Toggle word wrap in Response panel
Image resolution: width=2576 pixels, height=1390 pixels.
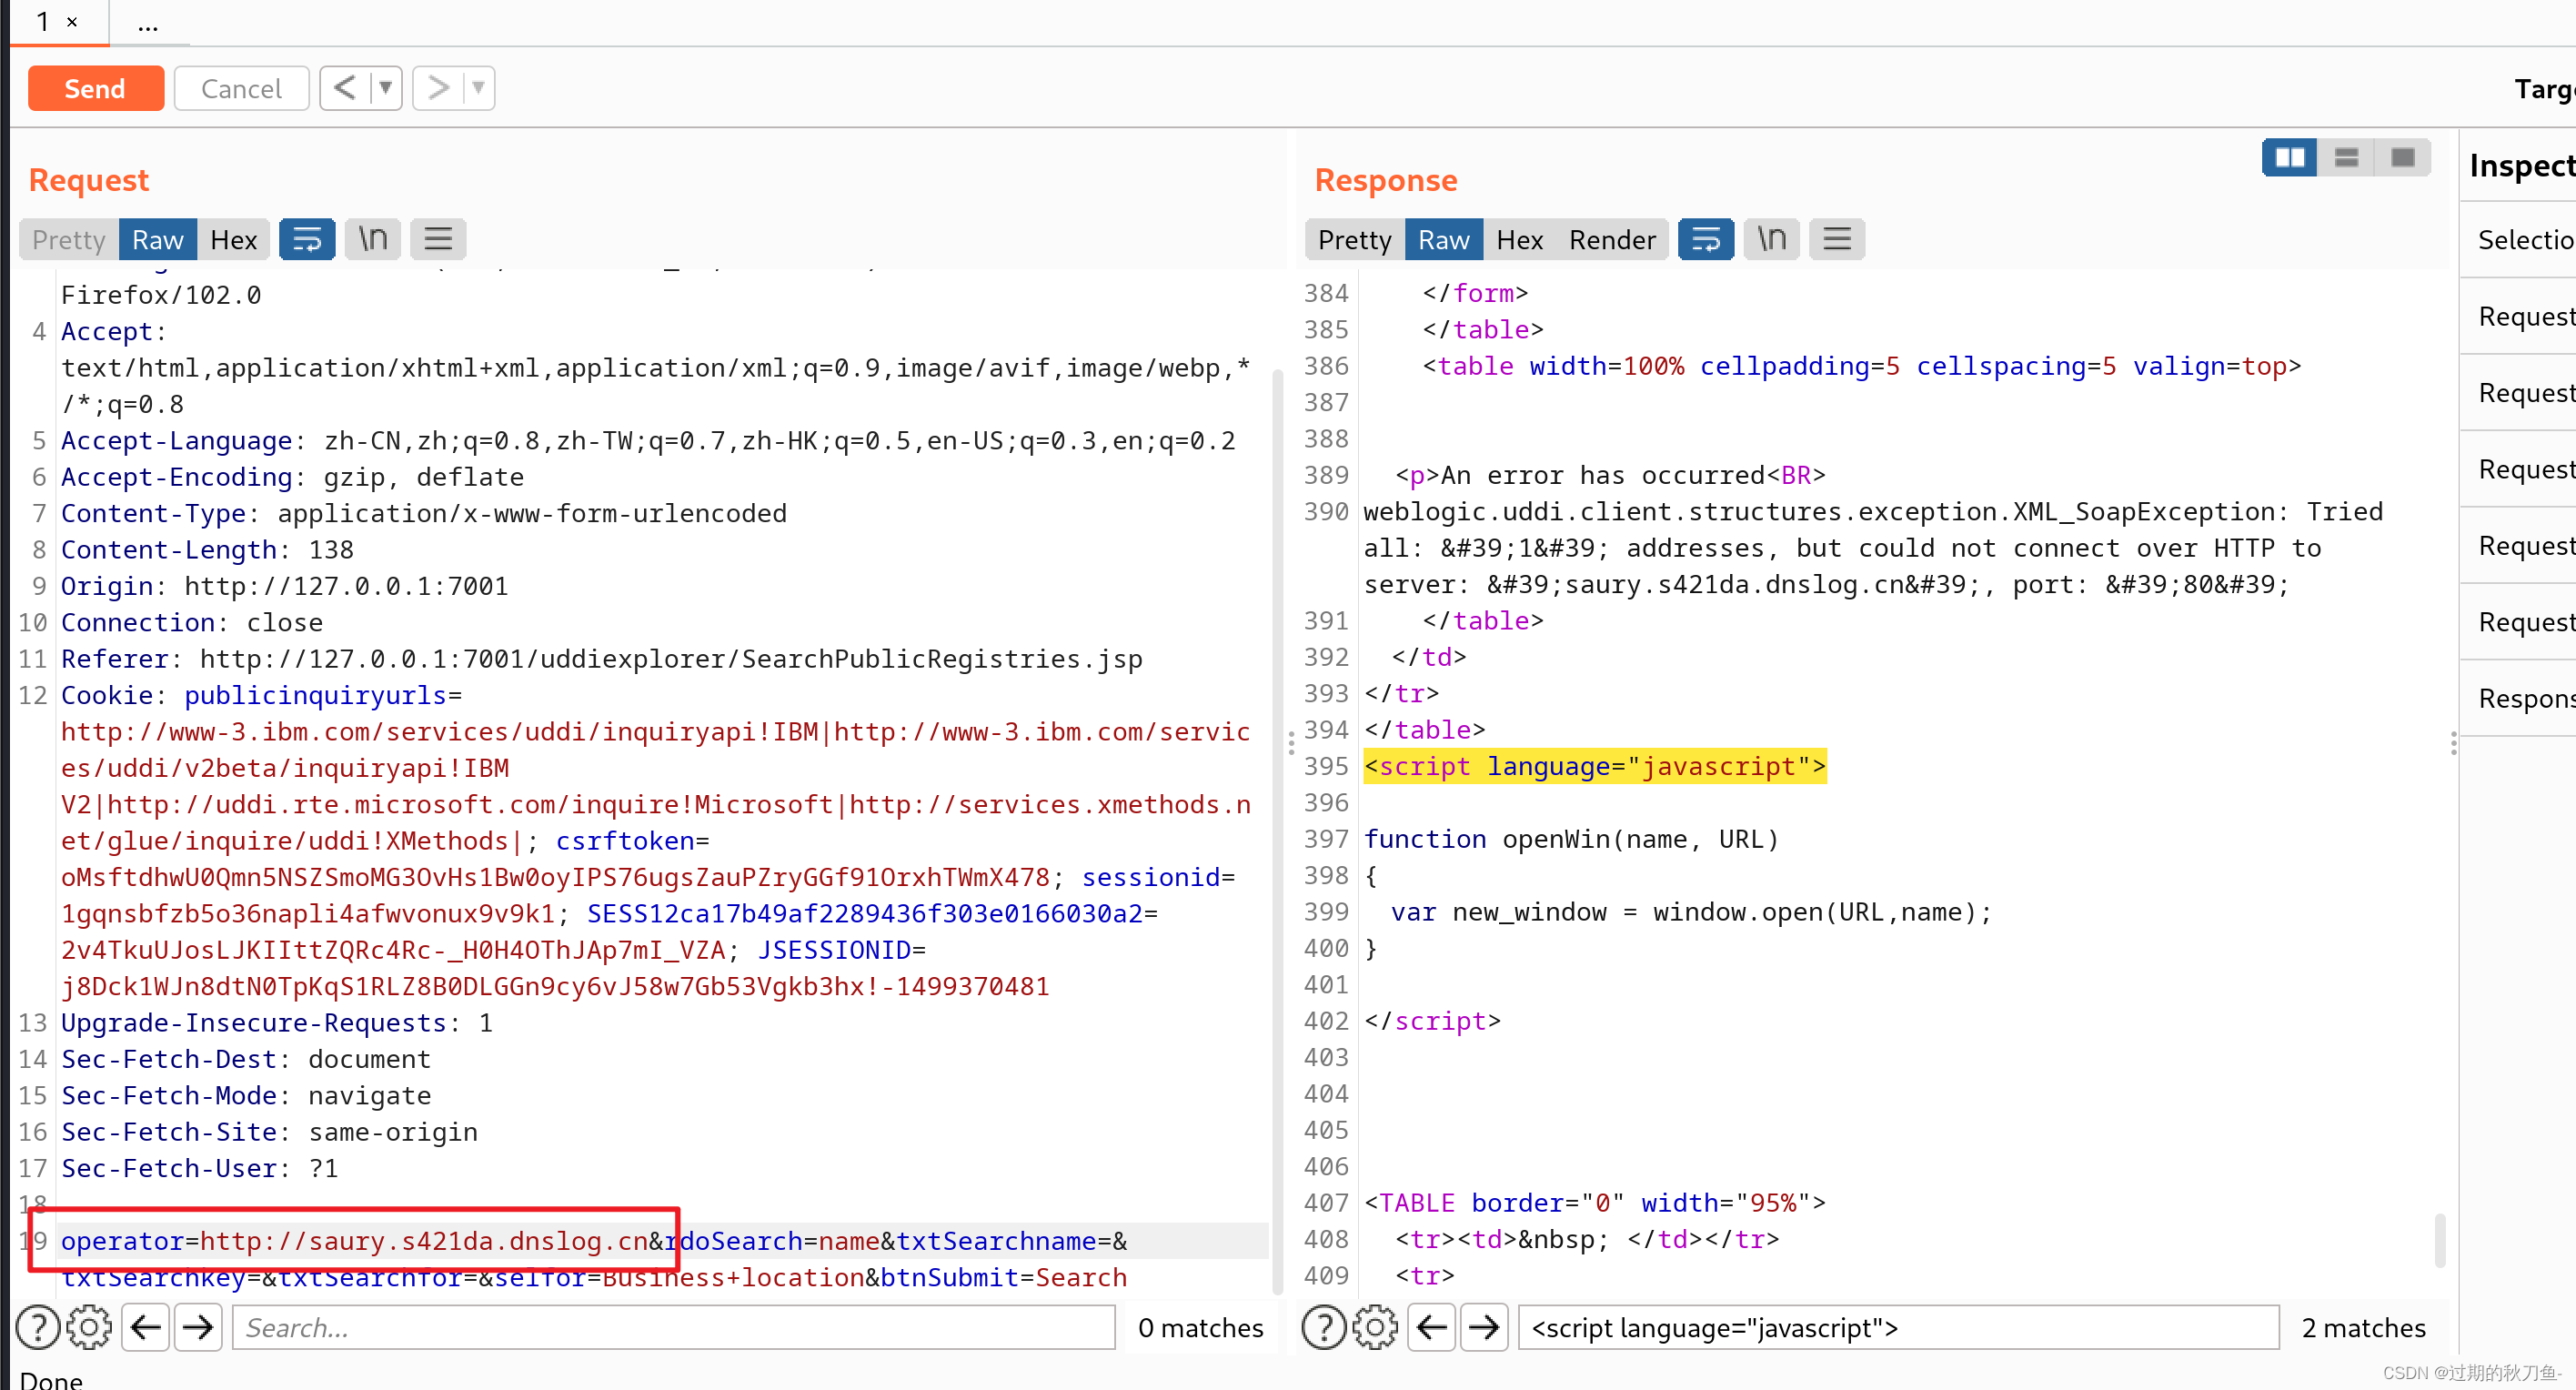point(1706,240)
